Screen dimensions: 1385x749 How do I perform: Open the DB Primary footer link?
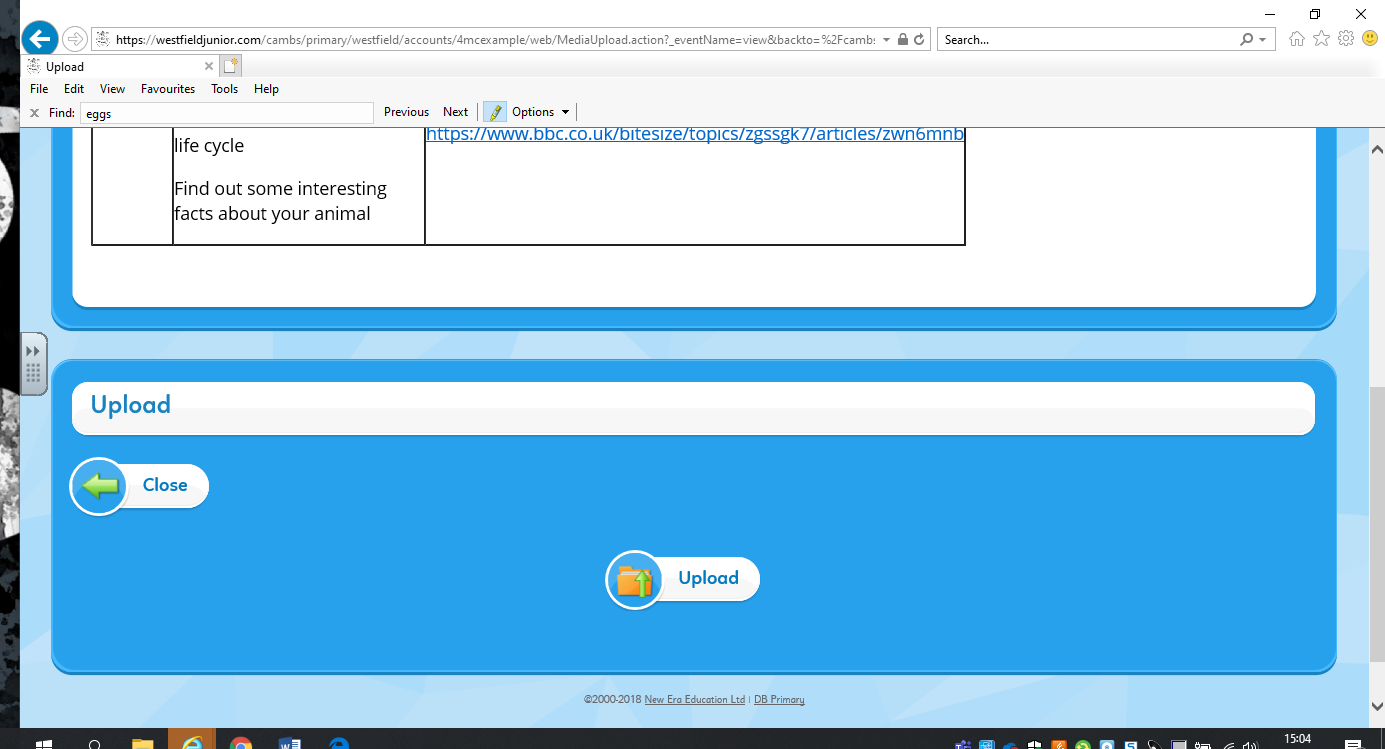tap(779, 700)
